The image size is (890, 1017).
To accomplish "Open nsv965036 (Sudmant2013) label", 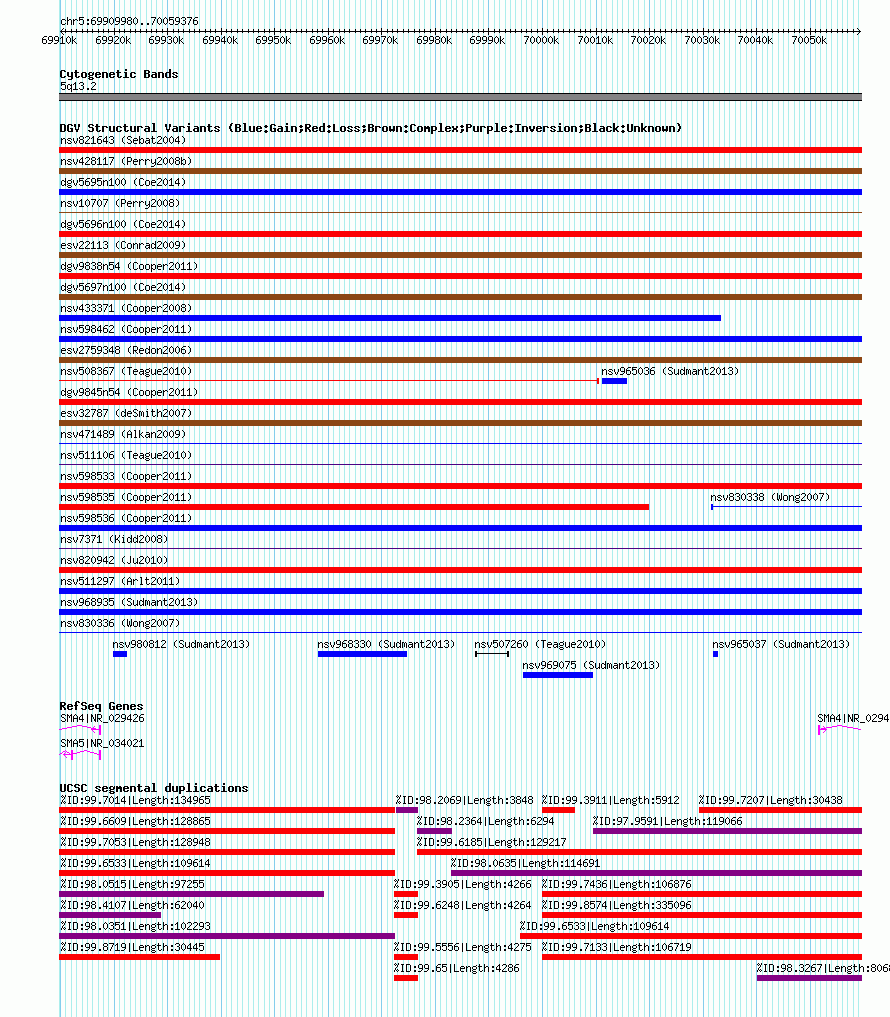I will click(670, 371).
